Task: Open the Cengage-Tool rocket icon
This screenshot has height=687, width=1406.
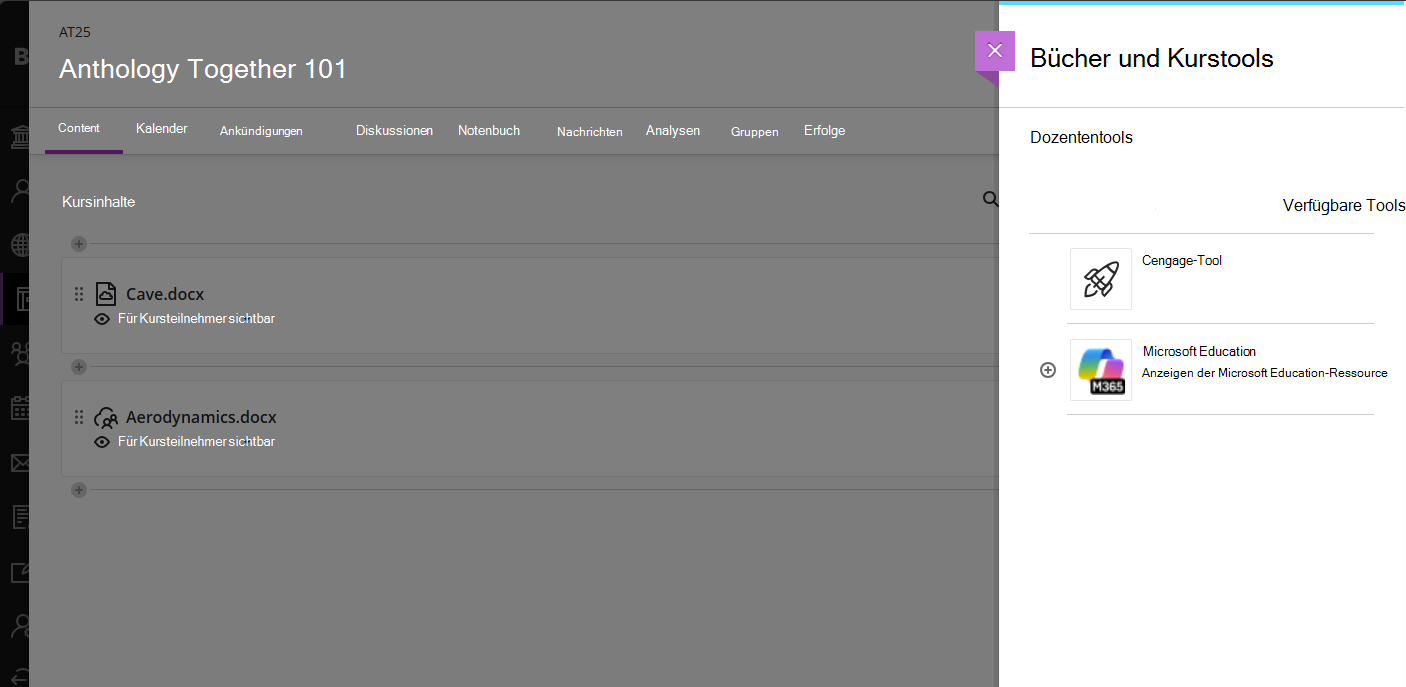Action: point(1101,279)
